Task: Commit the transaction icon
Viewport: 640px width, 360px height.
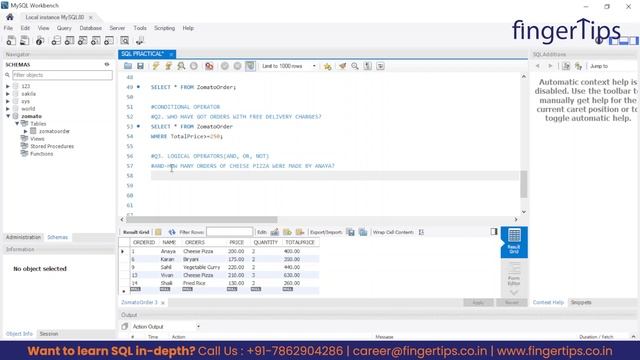Action: point(224,66)
